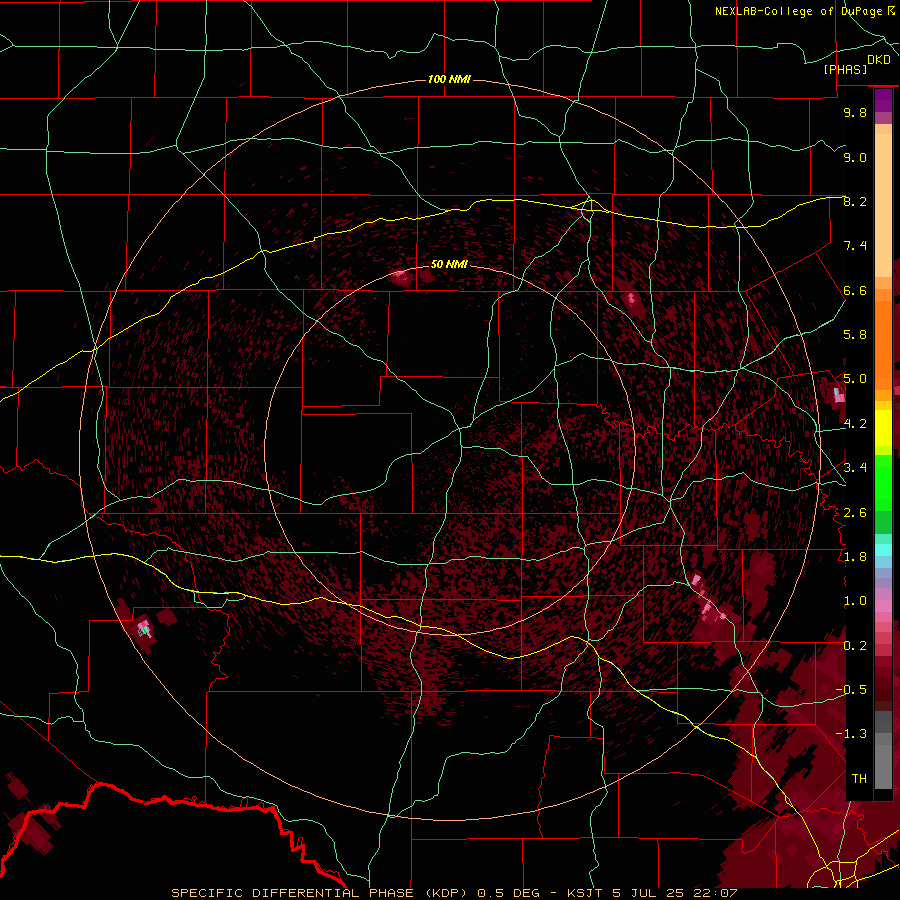Screen dimensions: 900x900
Task: Select the 9.0 value on color scale
Action: pyautogui.click(x=855, y=157)
